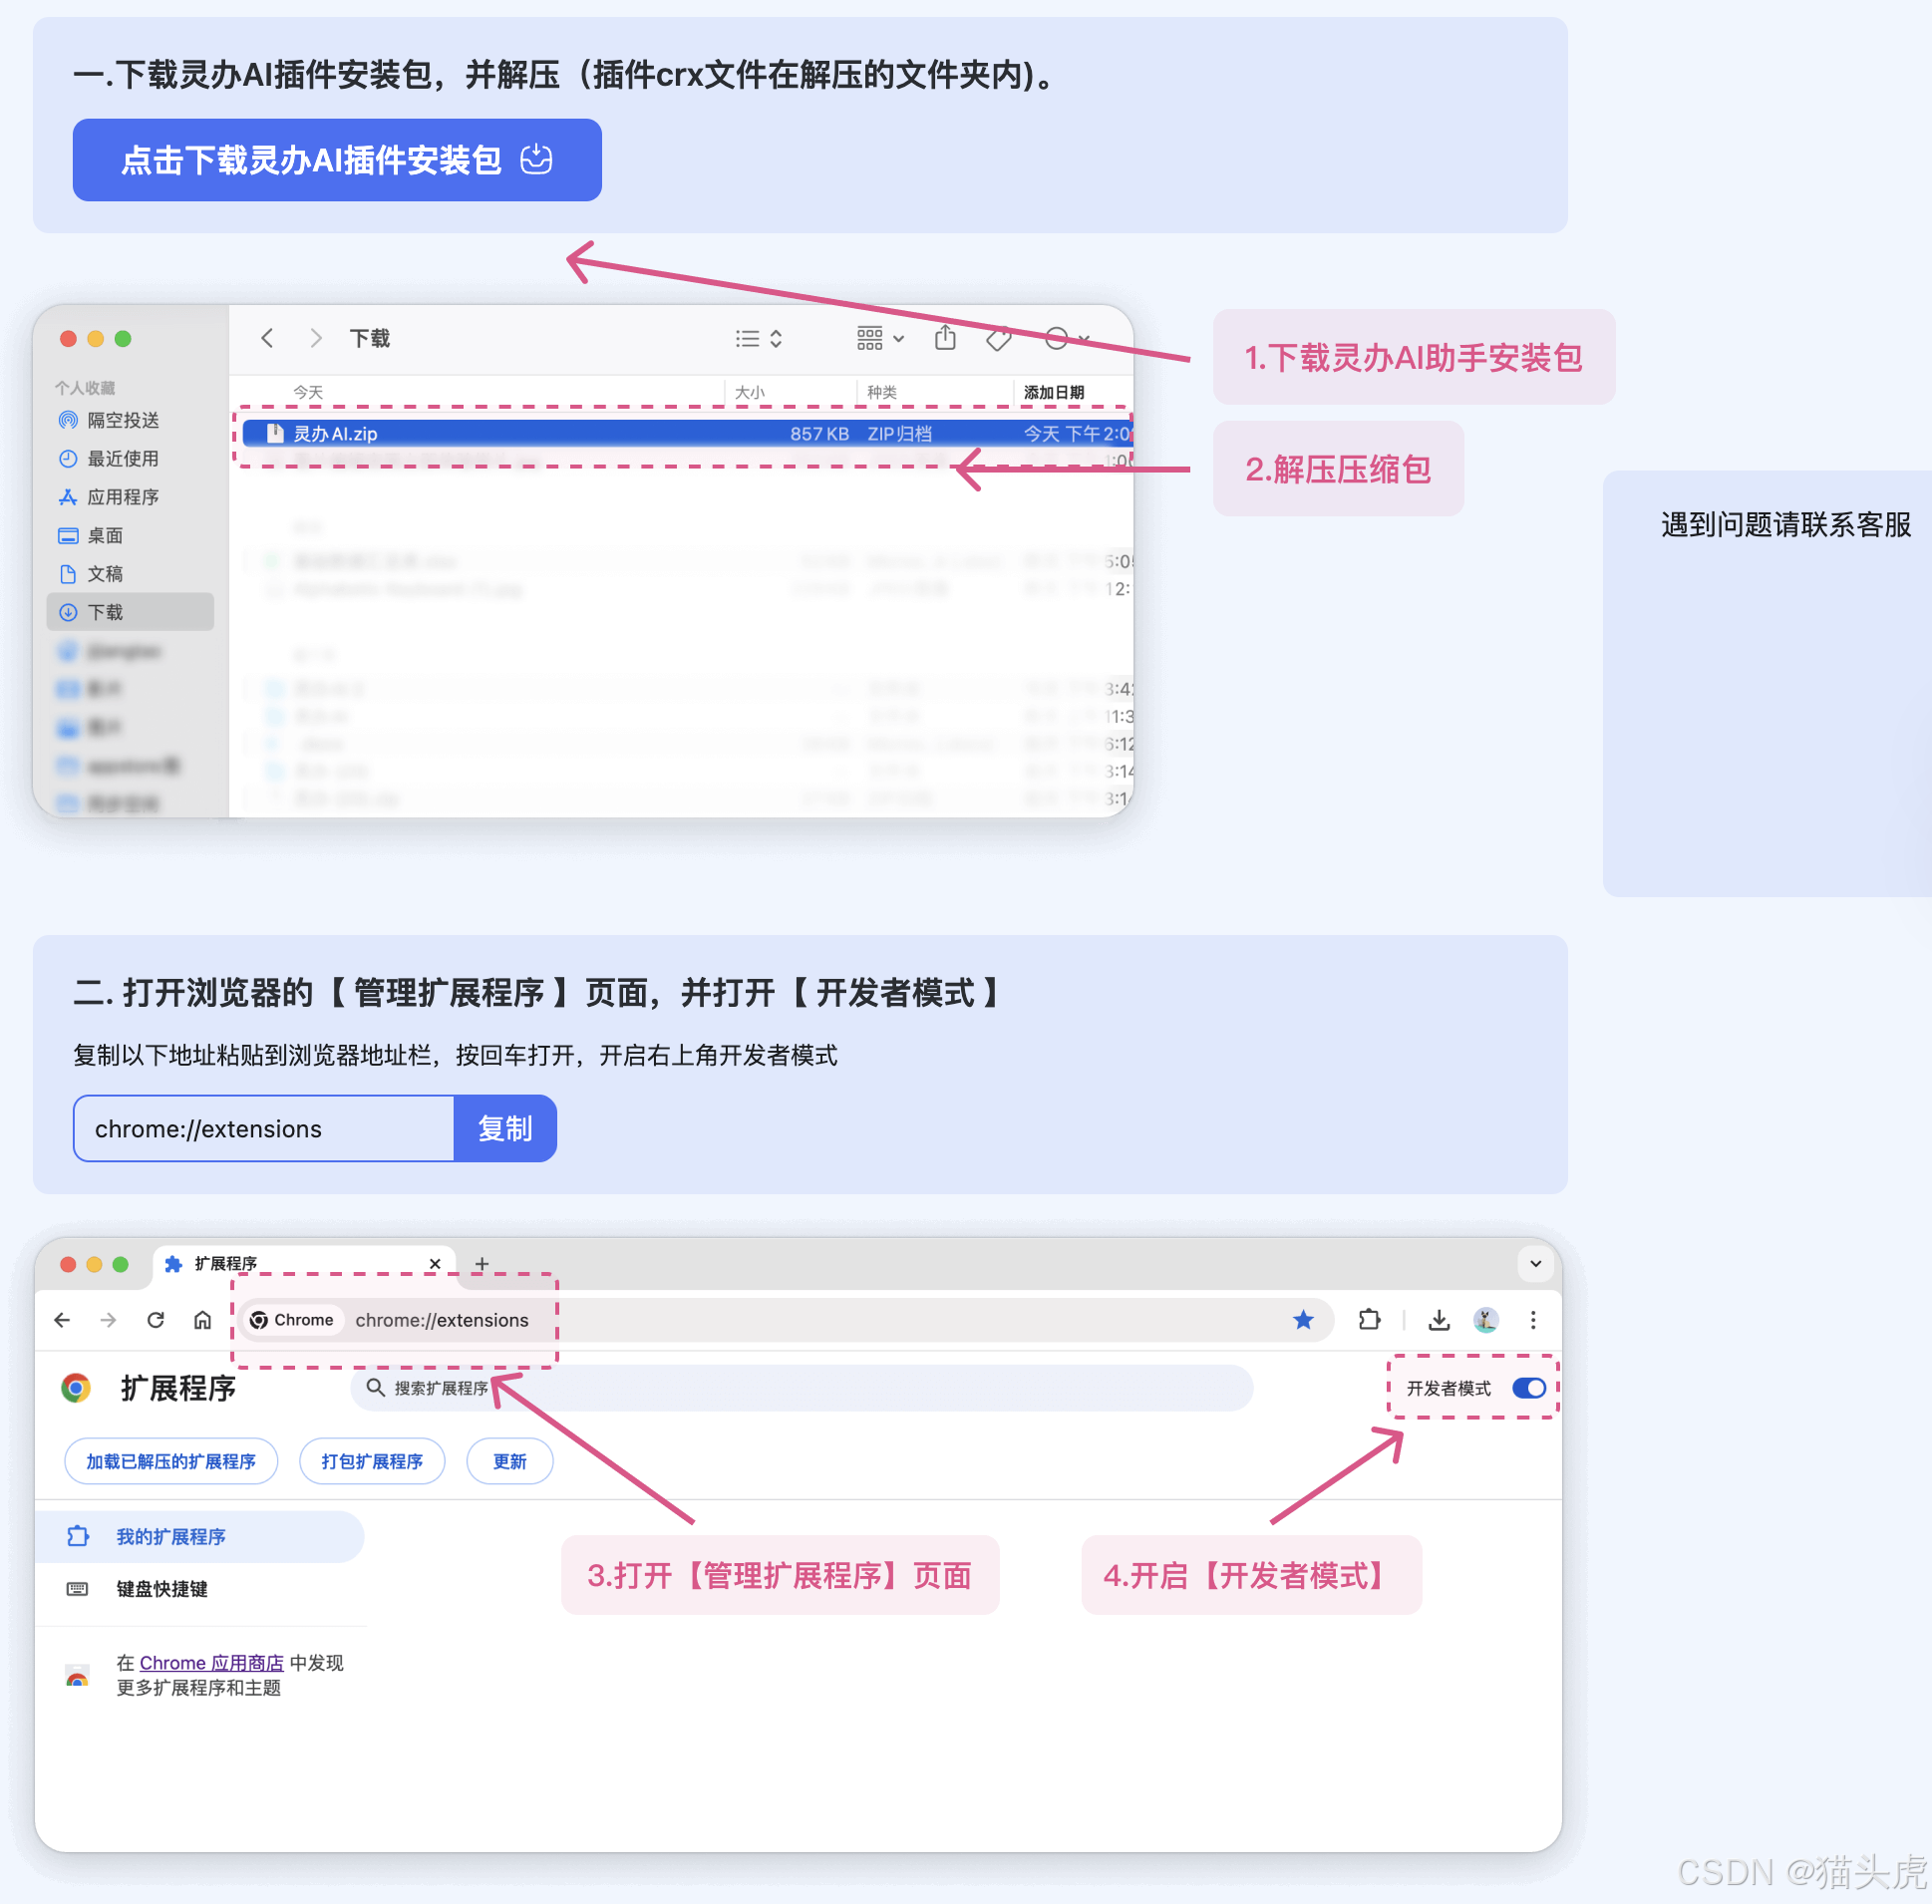Click the 搜索扩展程序 search box
The image size is (1932, 1904).
[x=802, y=1388]
